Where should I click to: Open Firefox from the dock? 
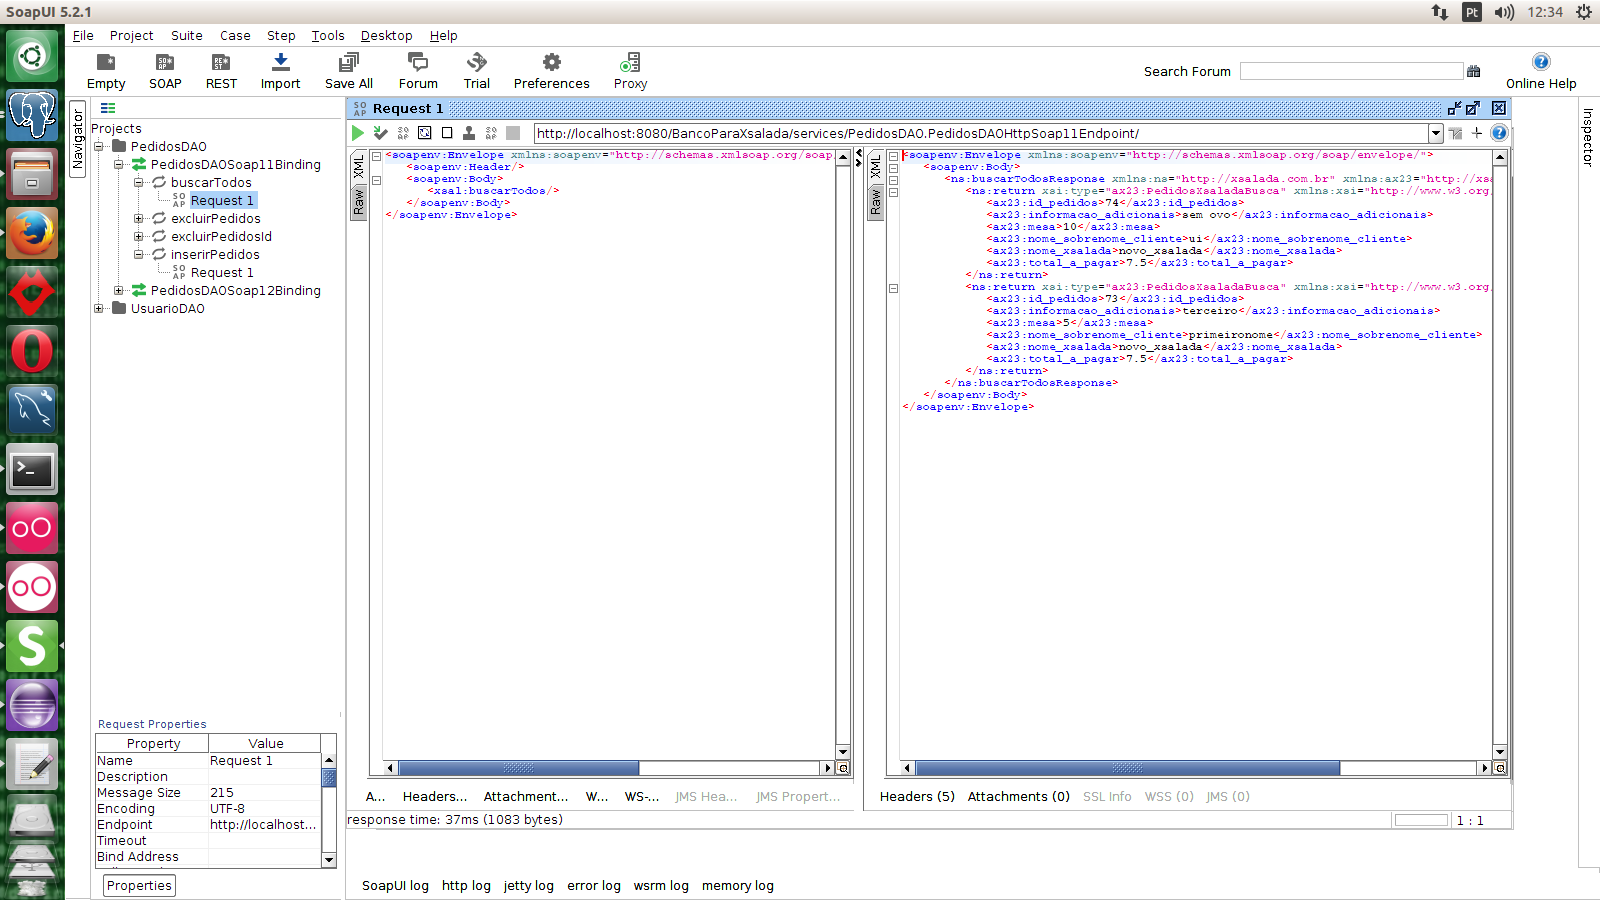32,234
